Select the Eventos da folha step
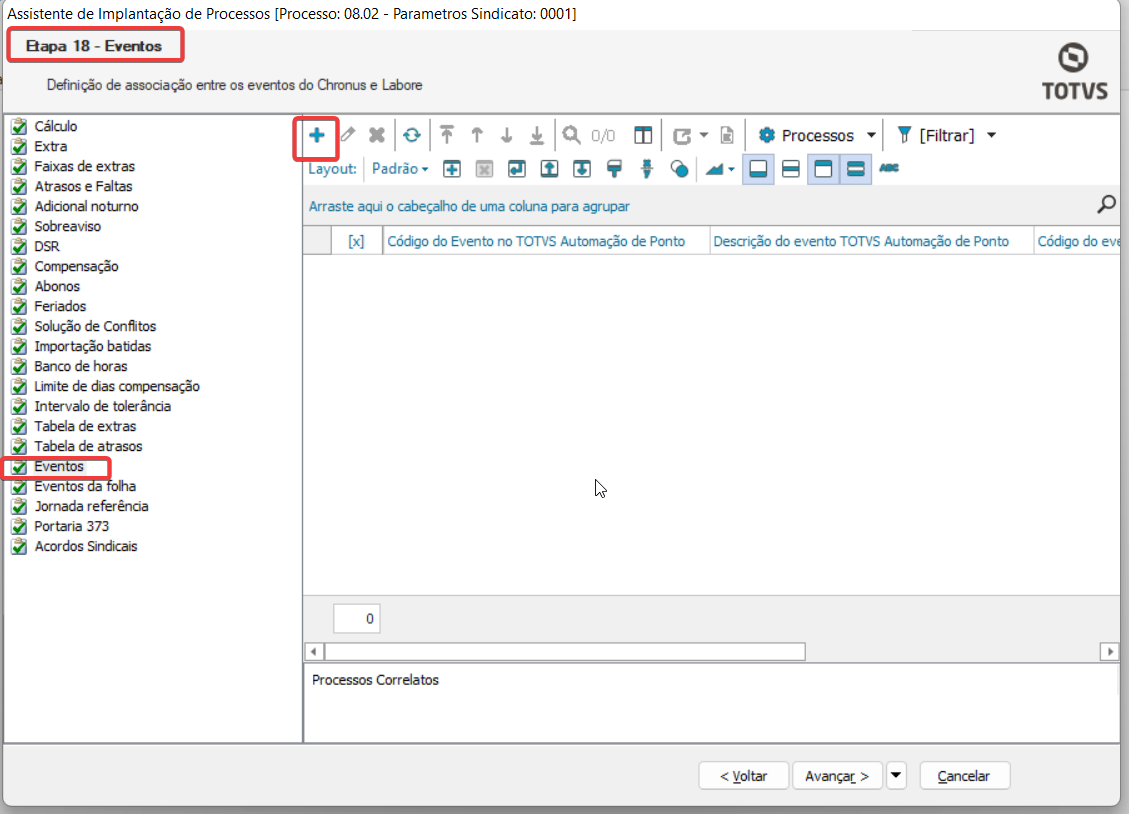Screen dimensions: 1129x814 [x=85, y=487]
